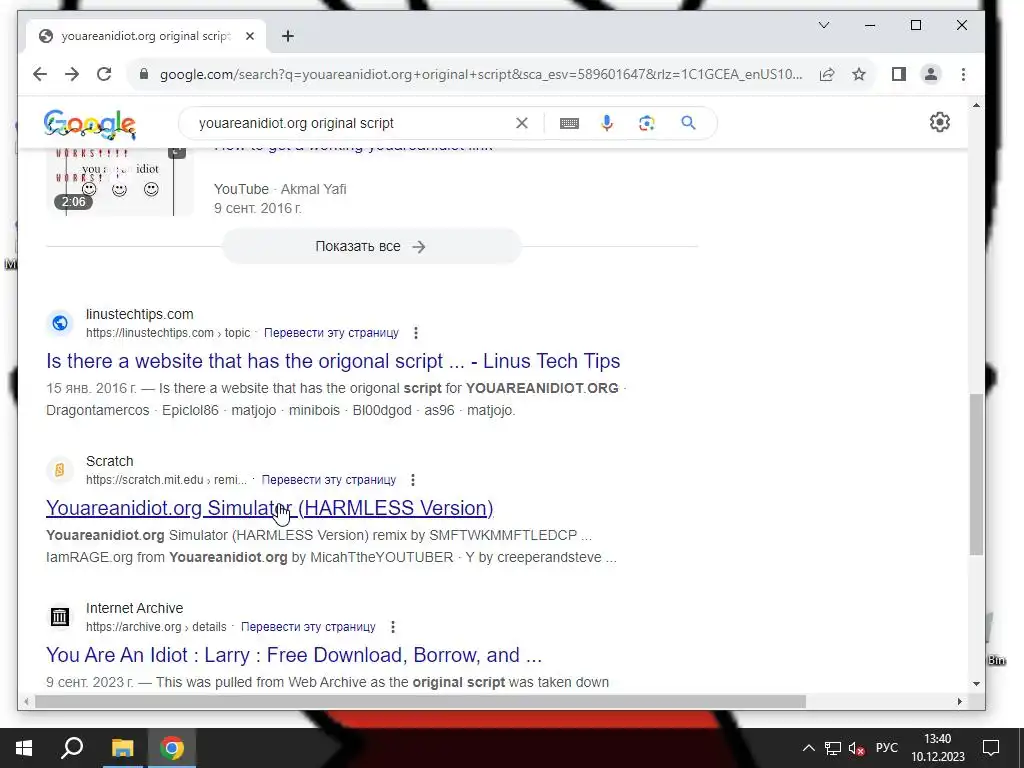Open Youareanidiot.org Simulator (HARMLESS Version) link
The image size is (1024, 768).
(x=270, y=508)
